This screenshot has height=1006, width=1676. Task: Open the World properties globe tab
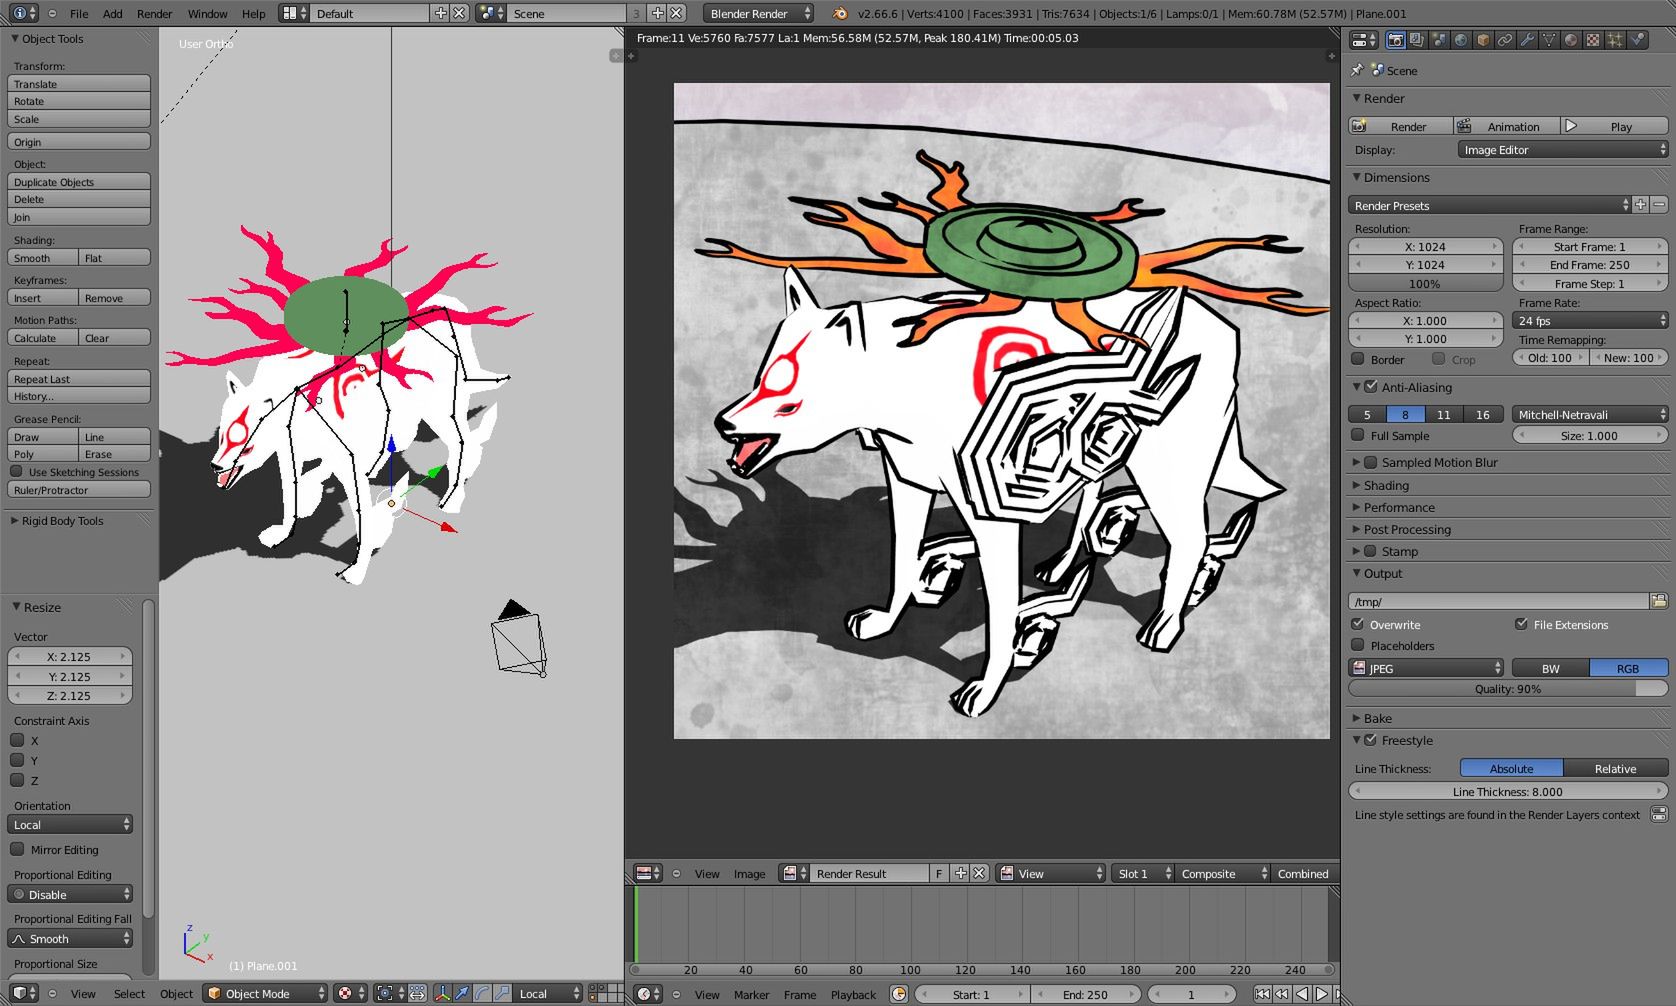click(x=1461, y=40)
